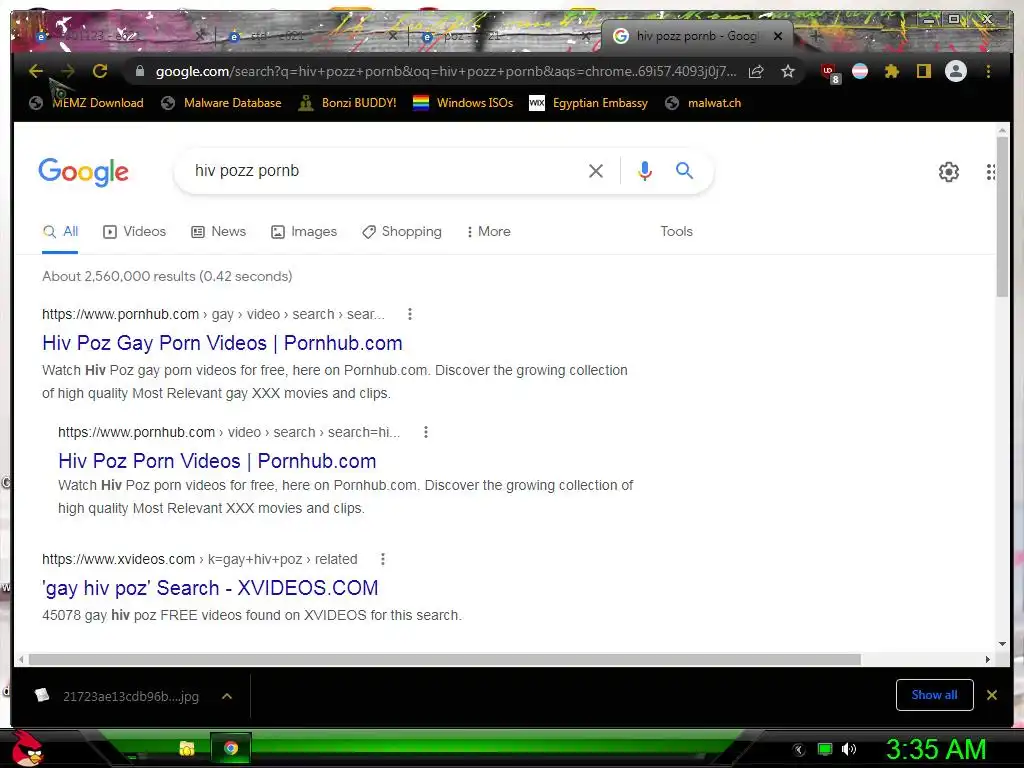Open Google settings gear icon
Viewport: 1024px width, 768px height.
point(949,172)
